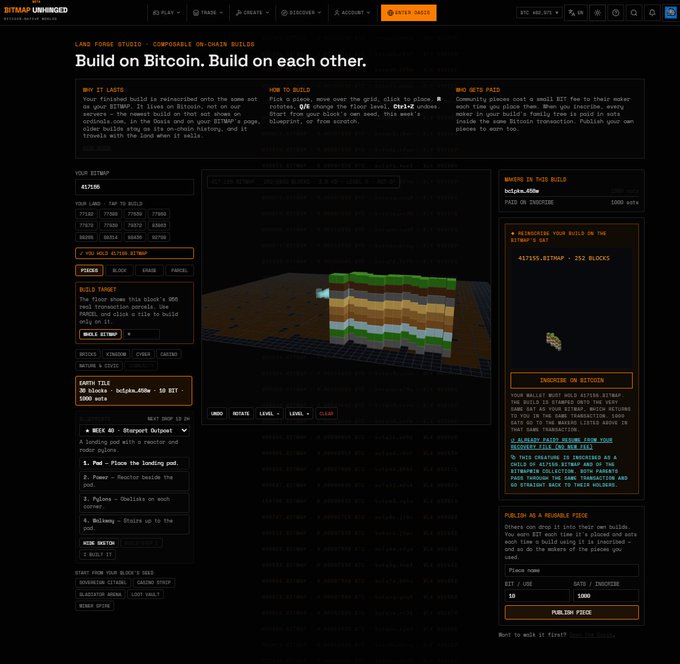
Task: Focus the Your Bitmap number field
Action: click(134, 187)
